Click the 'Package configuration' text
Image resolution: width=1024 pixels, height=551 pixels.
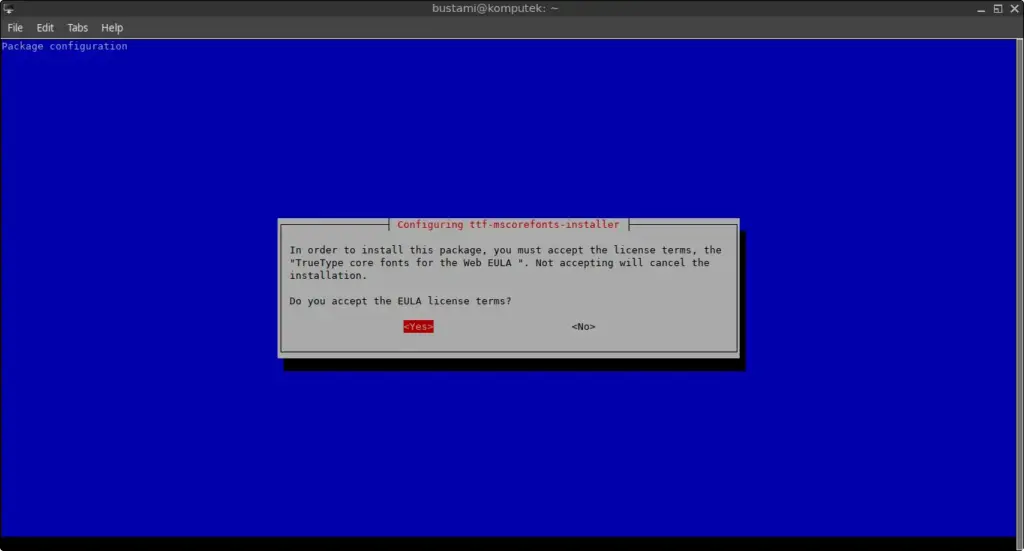pyautogui.click(x=65, y=46)
